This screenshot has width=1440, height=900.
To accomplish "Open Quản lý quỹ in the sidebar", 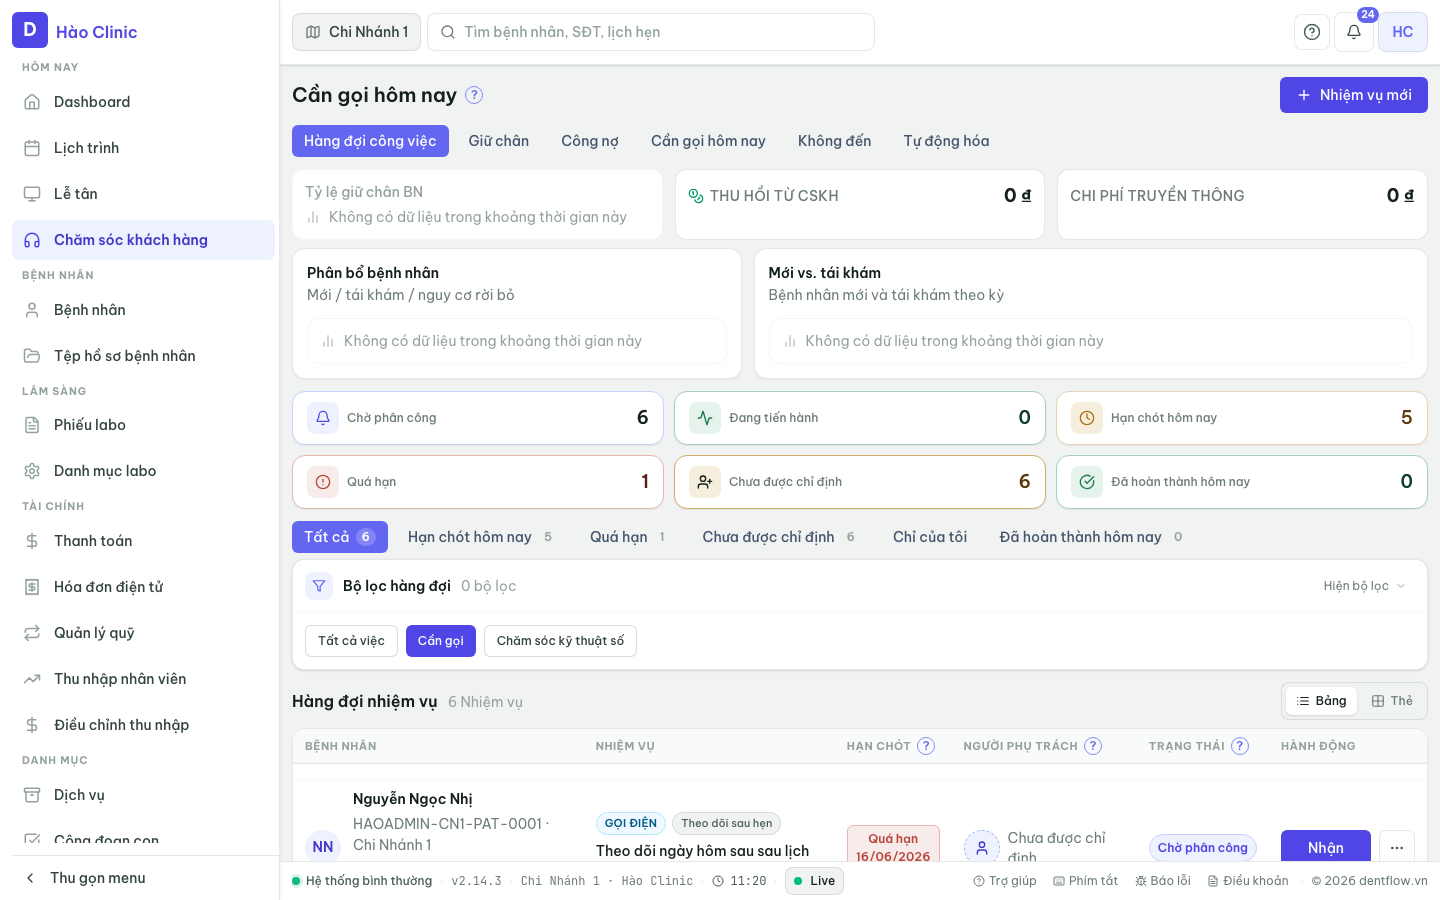I will click(x=145, y=633).
